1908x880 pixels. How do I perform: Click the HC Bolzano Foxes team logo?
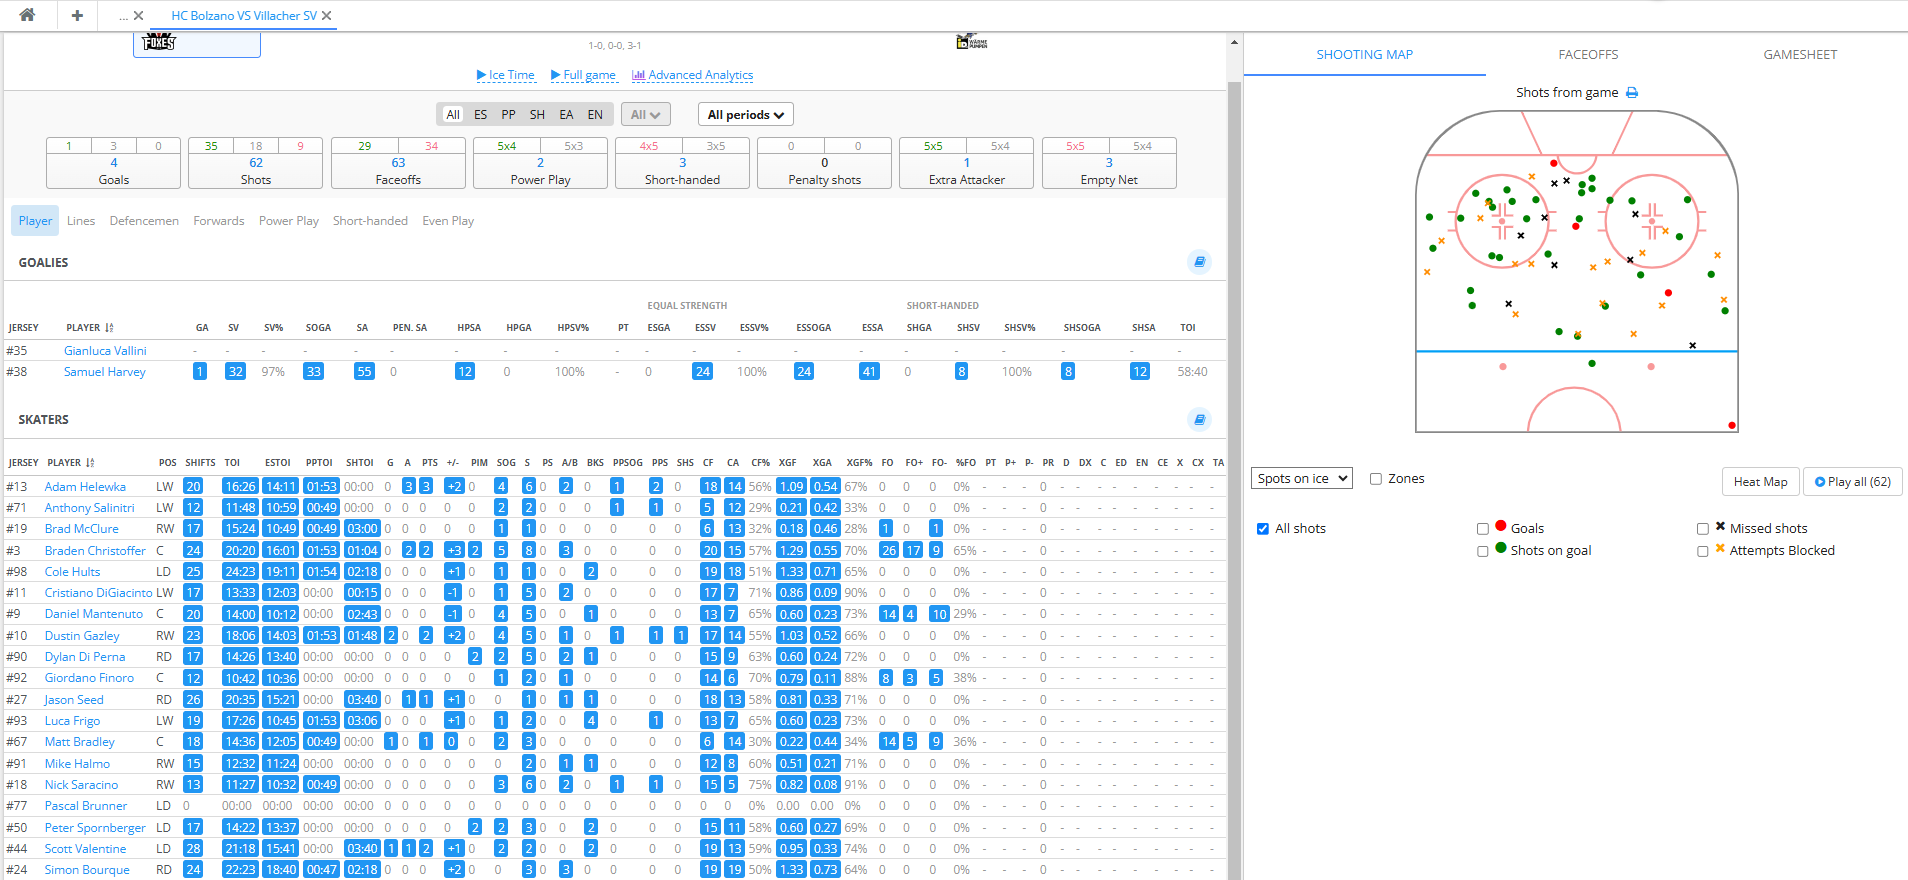(x=159, y=42)
